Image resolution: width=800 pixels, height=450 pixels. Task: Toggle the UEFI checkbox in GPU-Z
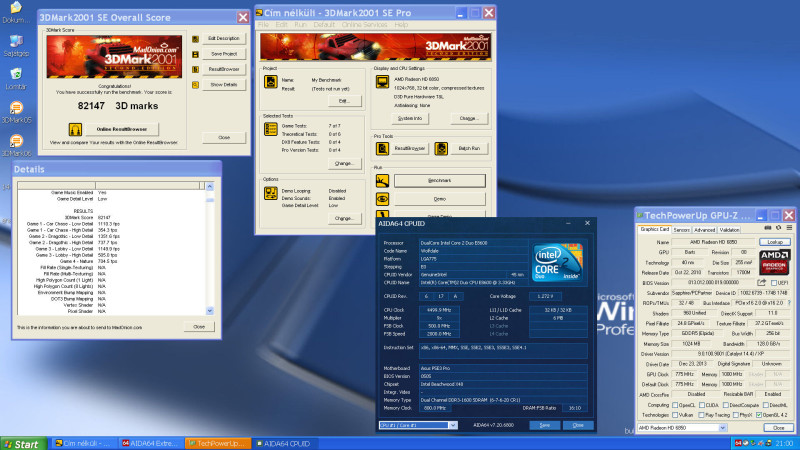(x=774, y=283)
